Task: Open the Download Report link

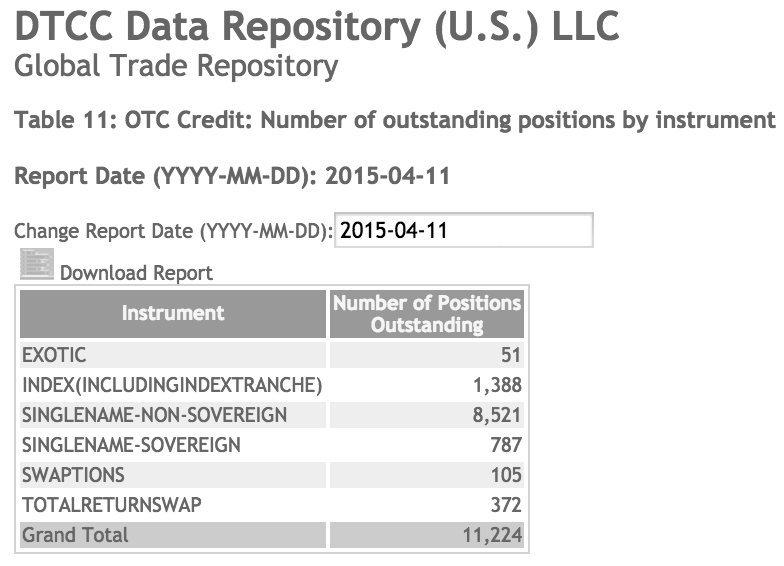Action: tap(136, 273)
